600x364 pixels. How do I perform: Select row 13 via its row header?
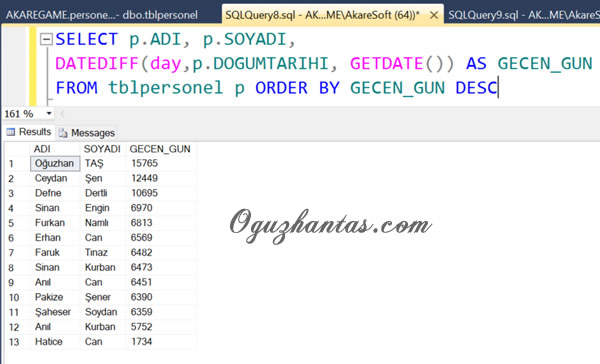click(17, 342)
